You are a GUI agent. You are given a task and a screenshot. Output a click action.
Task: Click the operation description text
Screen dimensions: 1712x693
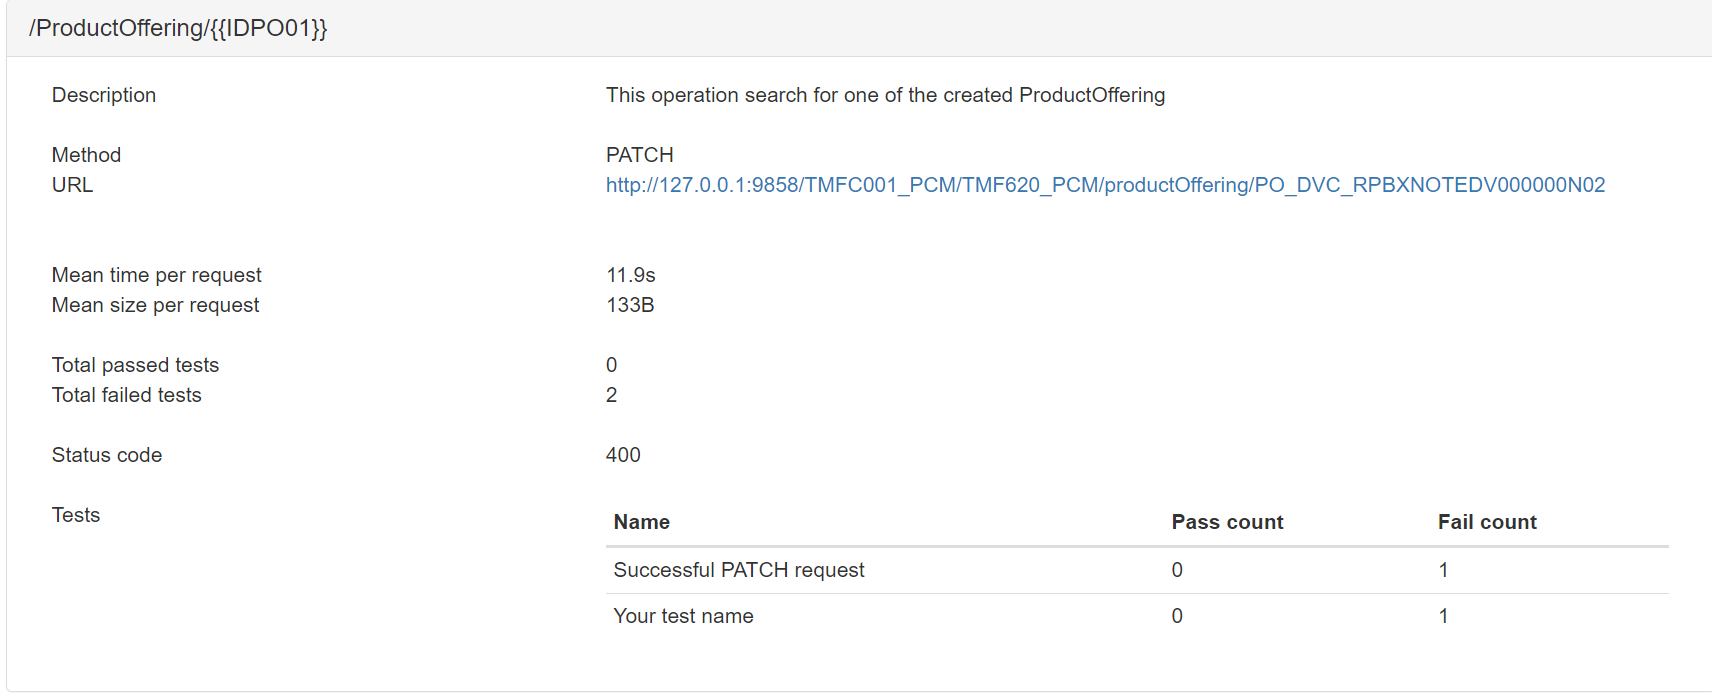[x=885, y=95]
